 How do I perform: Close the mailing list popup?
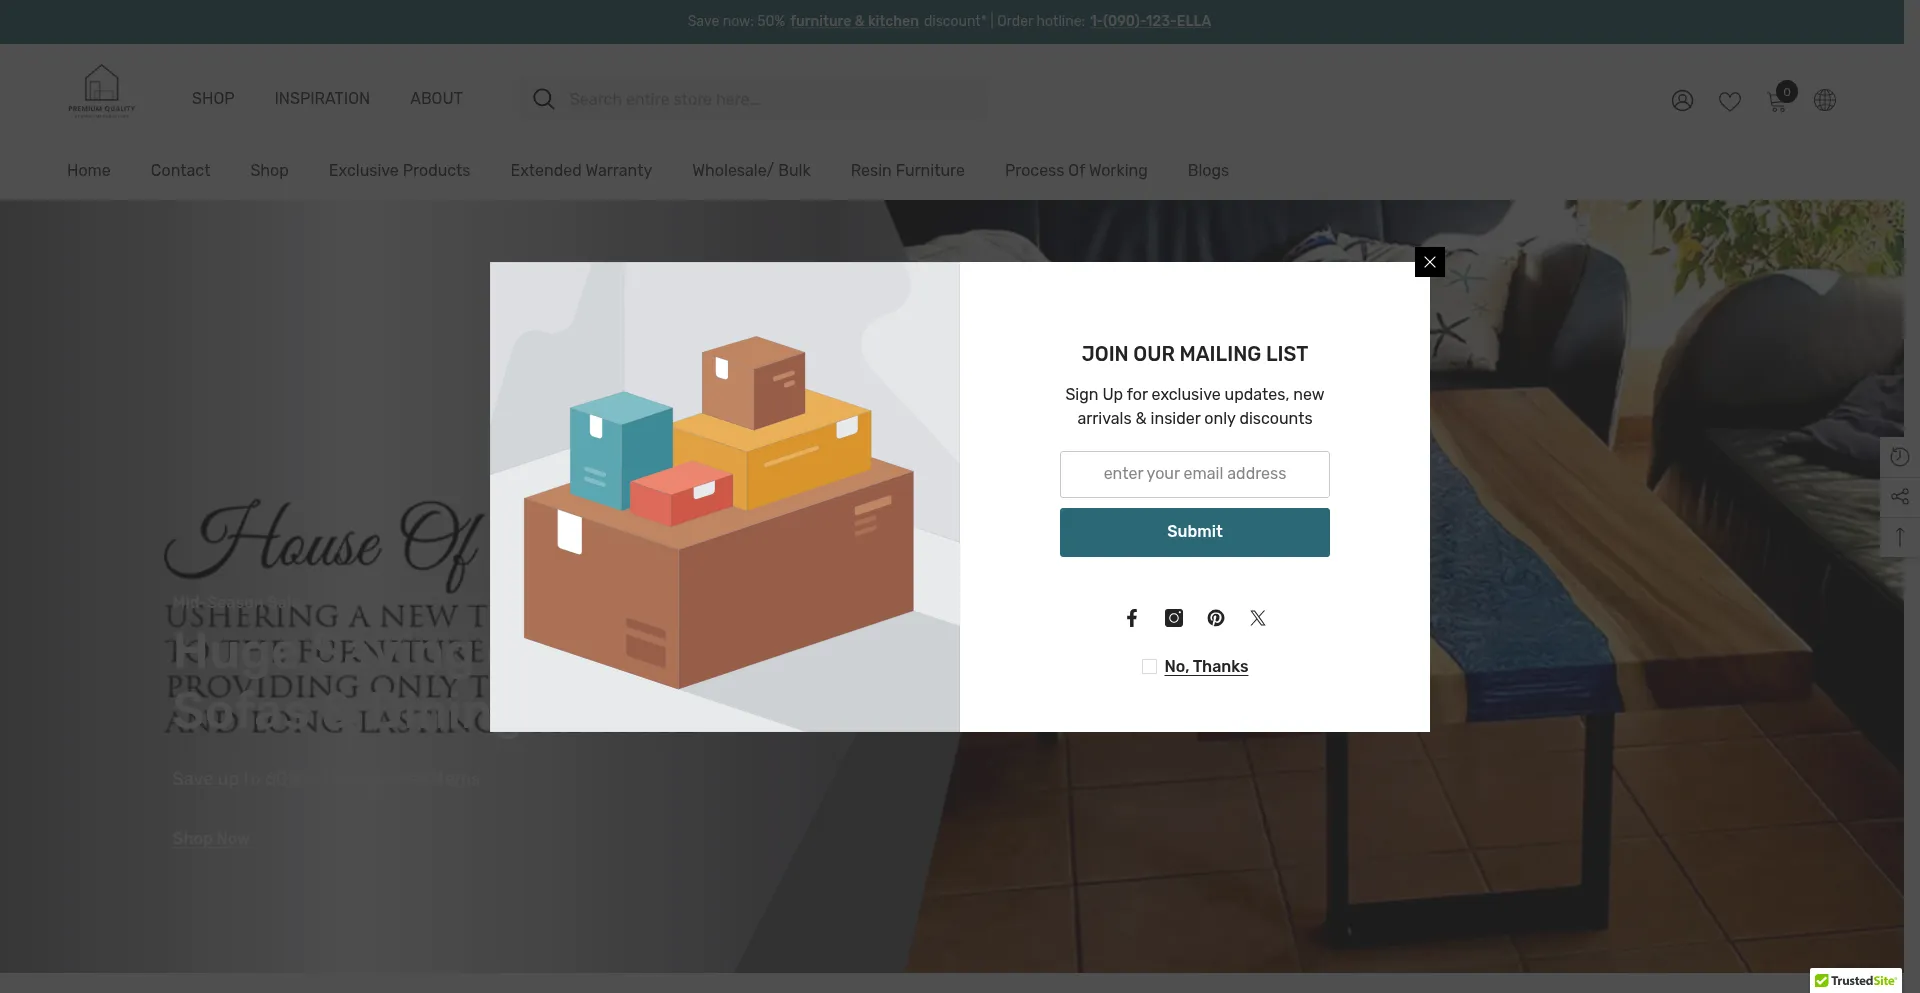point(1430,262)
